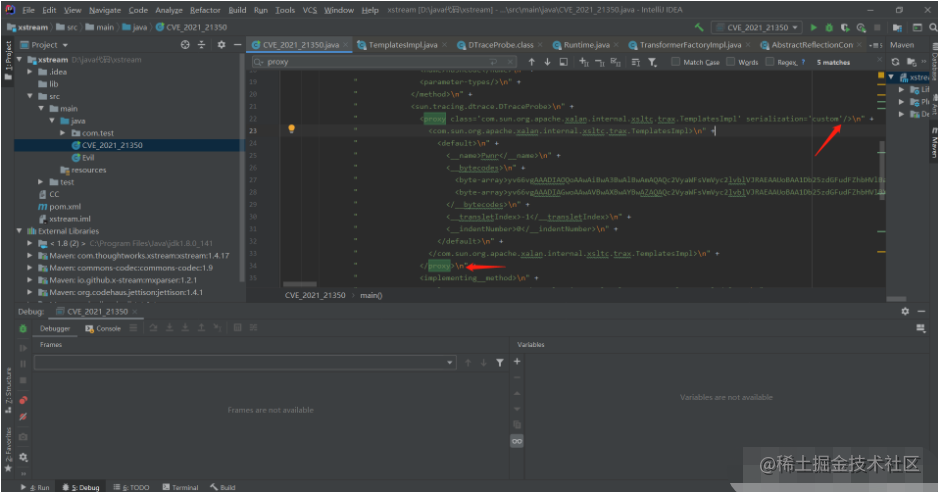Open Debug tool window settings gear at right
Image resolution: width=938 pixels, height=492 pixels.
pos(905,311)
